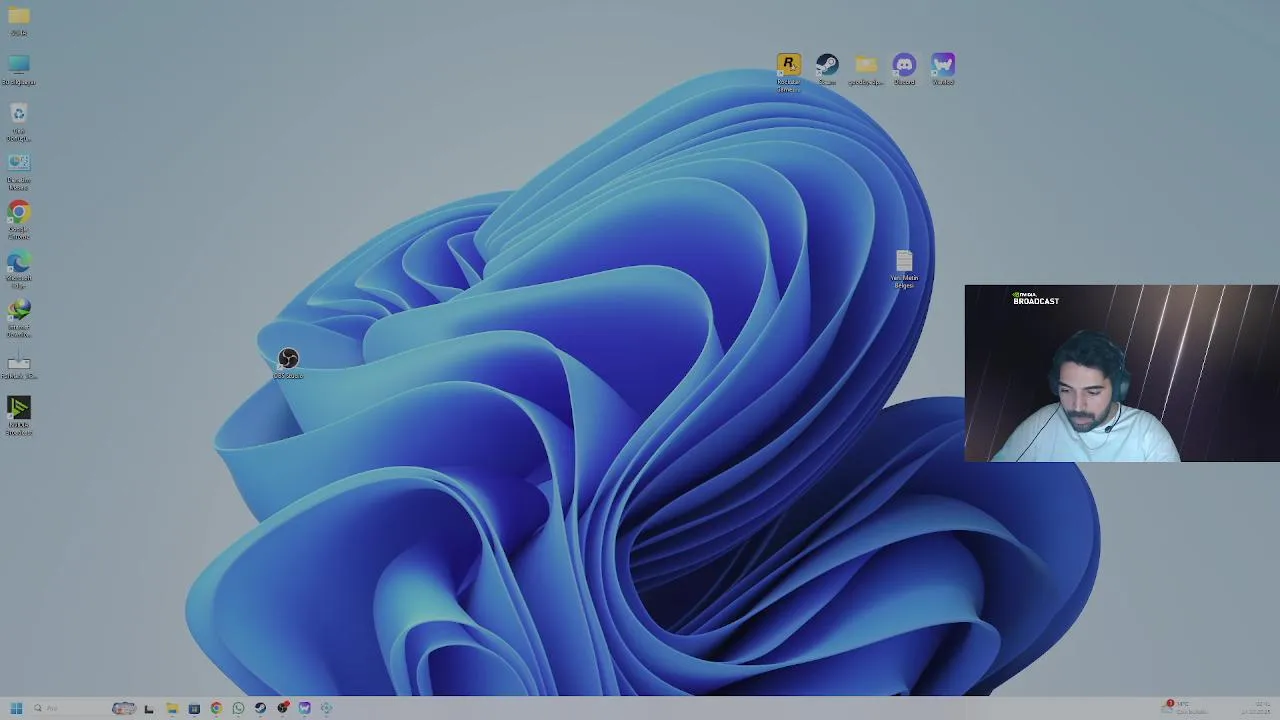The width and height of the screenshot is (1280, 720).
Task: Open the white drive-shaped desktop shortcut
Action: [x=18, y=364]
